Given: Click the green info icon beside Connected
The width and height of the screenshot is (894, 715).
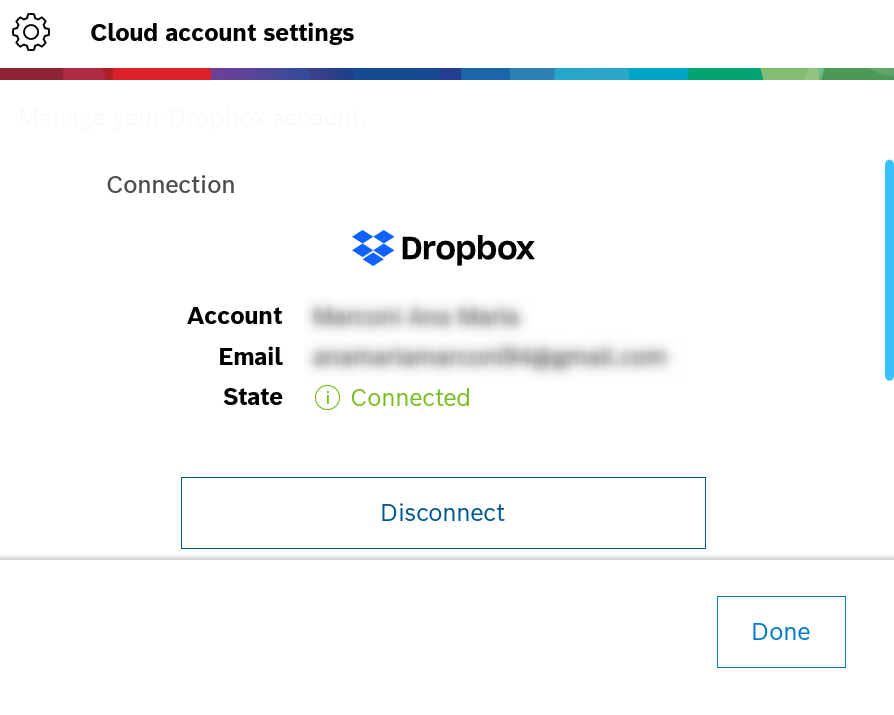Looking at the screenshot, I should (327, 397).
